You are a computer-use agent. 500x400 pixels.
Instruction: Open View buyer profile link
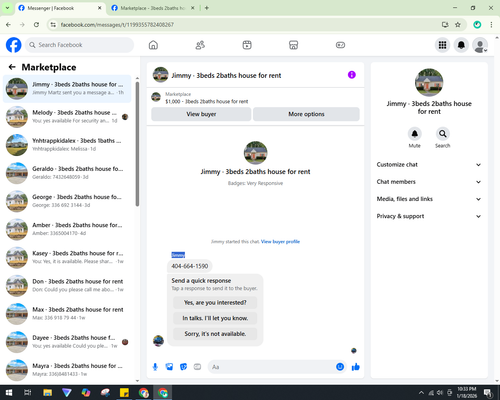pos(280,242)
